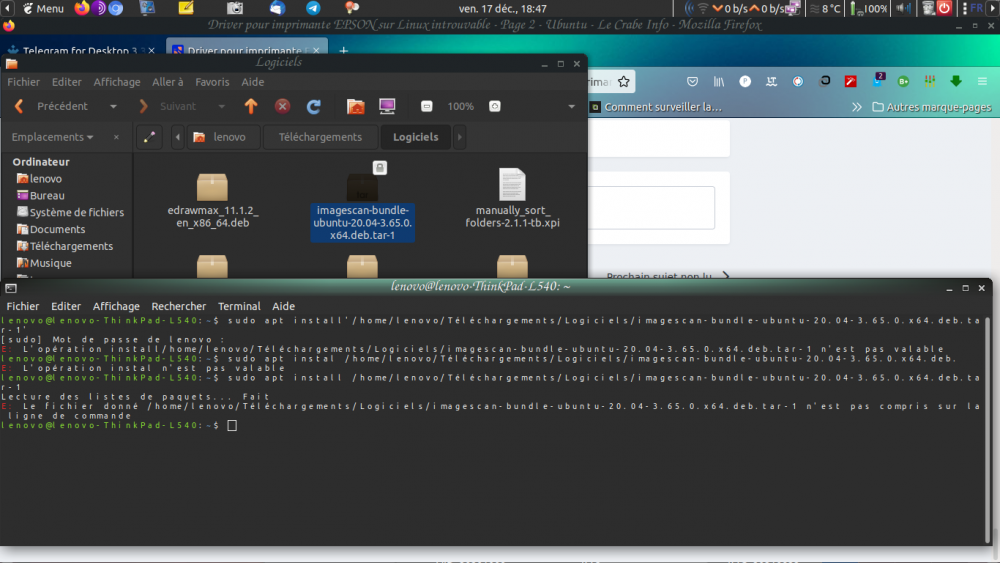Viewport: 1000px width, 563px height.
Task: Click the up-arrow parent folder icon
Action: (x=251, y=106)
